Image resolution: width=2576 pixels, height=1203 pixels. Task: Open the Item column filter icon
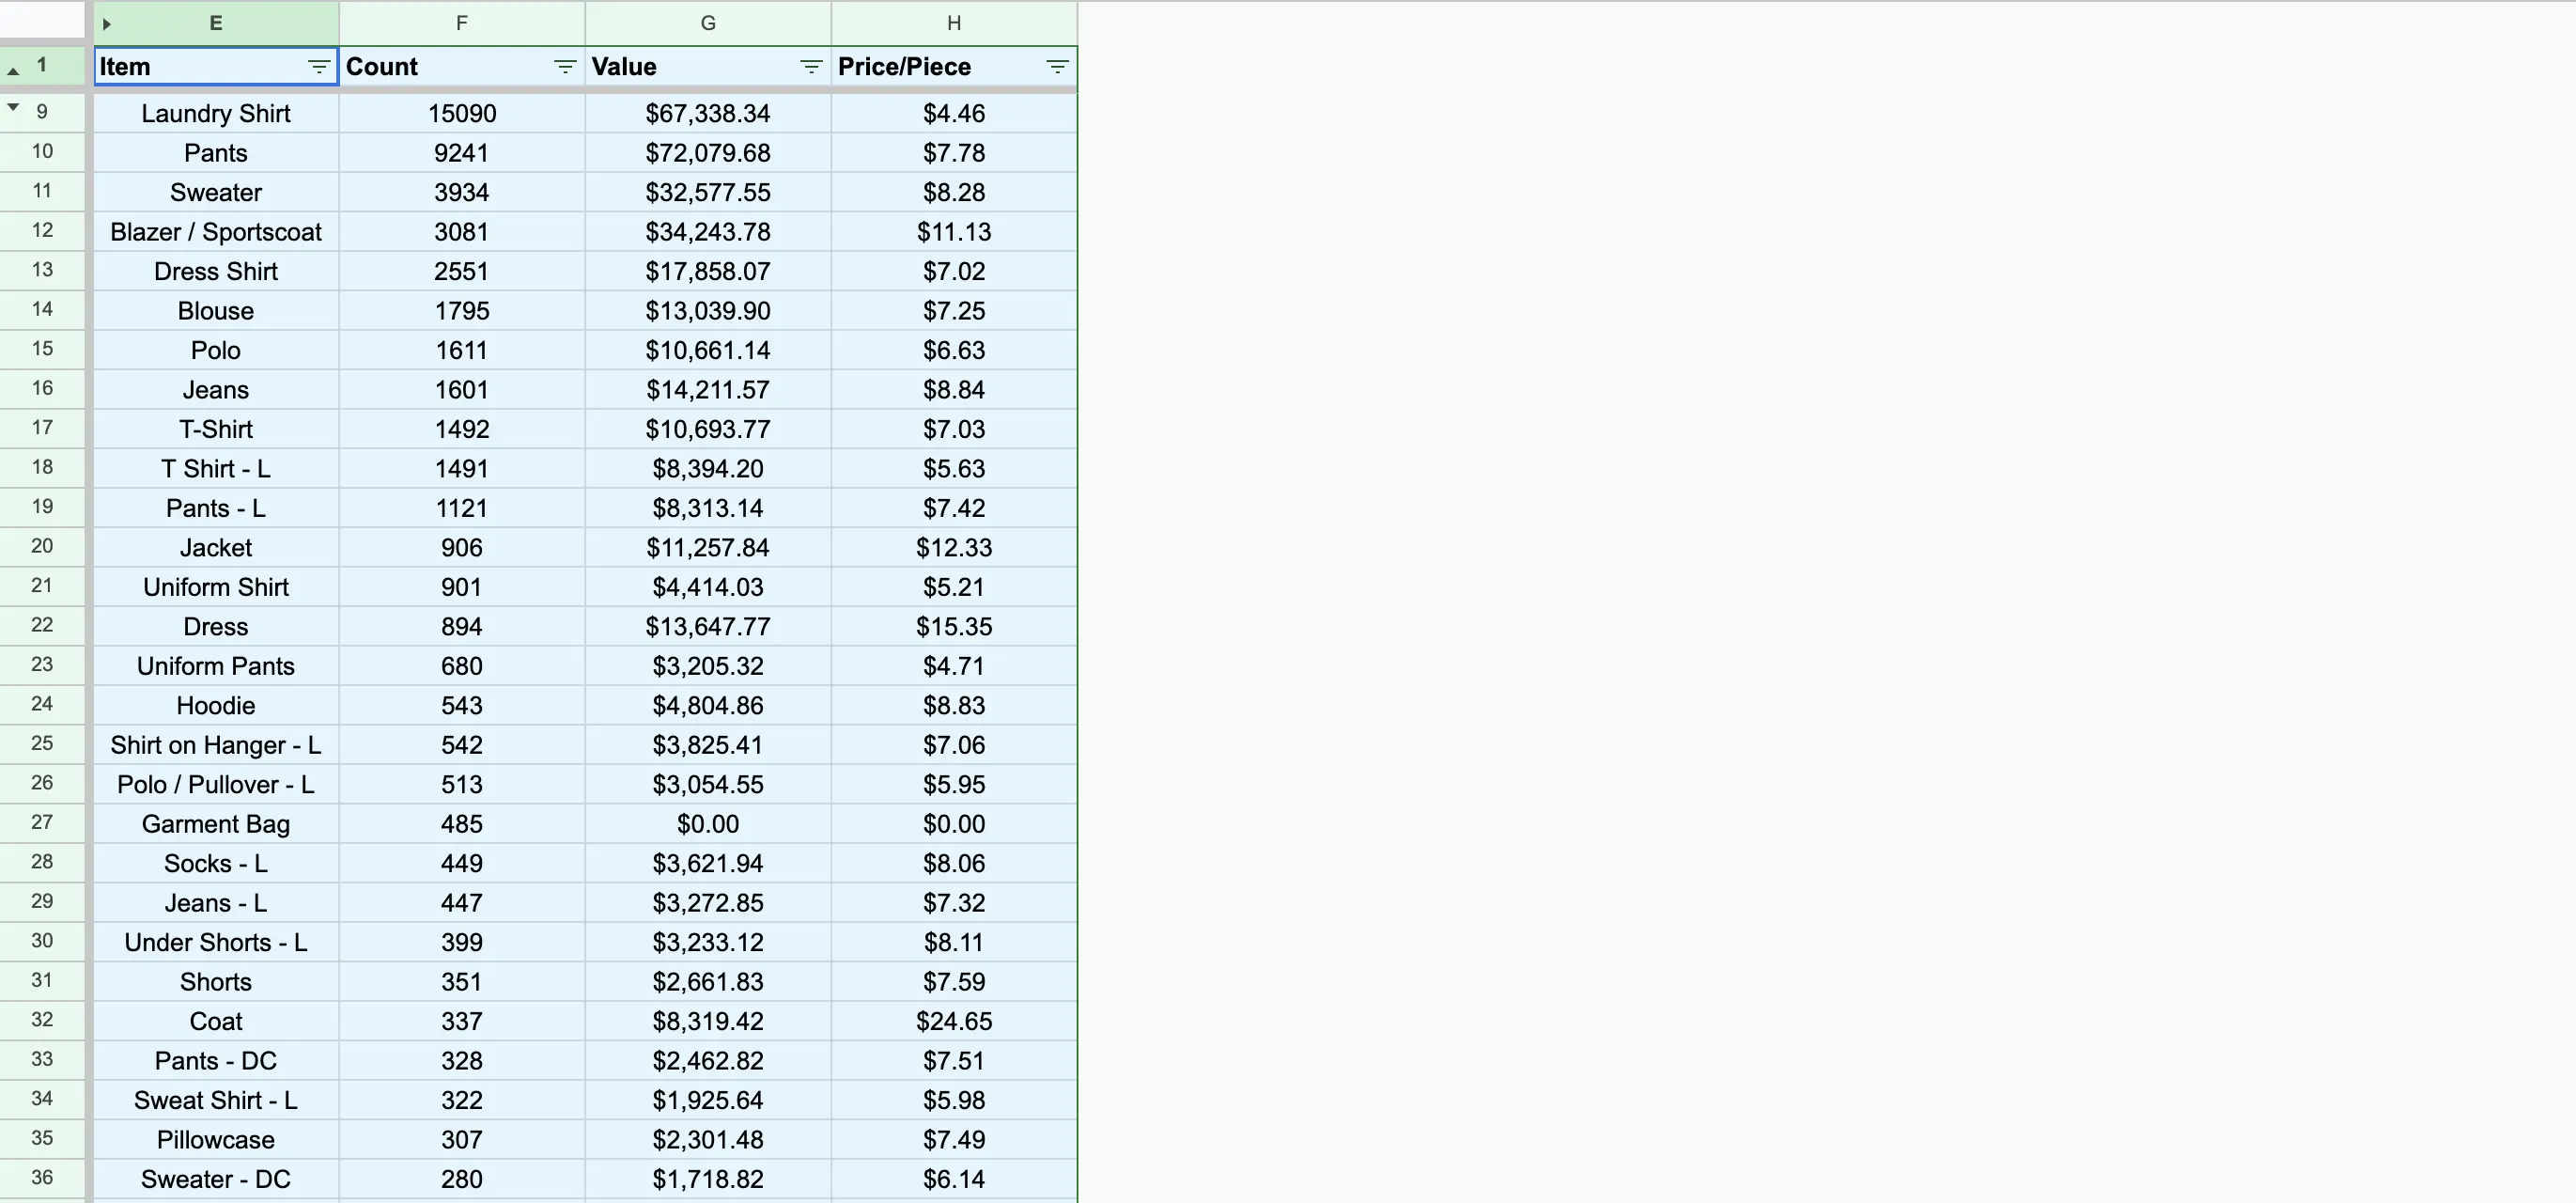pos(319,67)
